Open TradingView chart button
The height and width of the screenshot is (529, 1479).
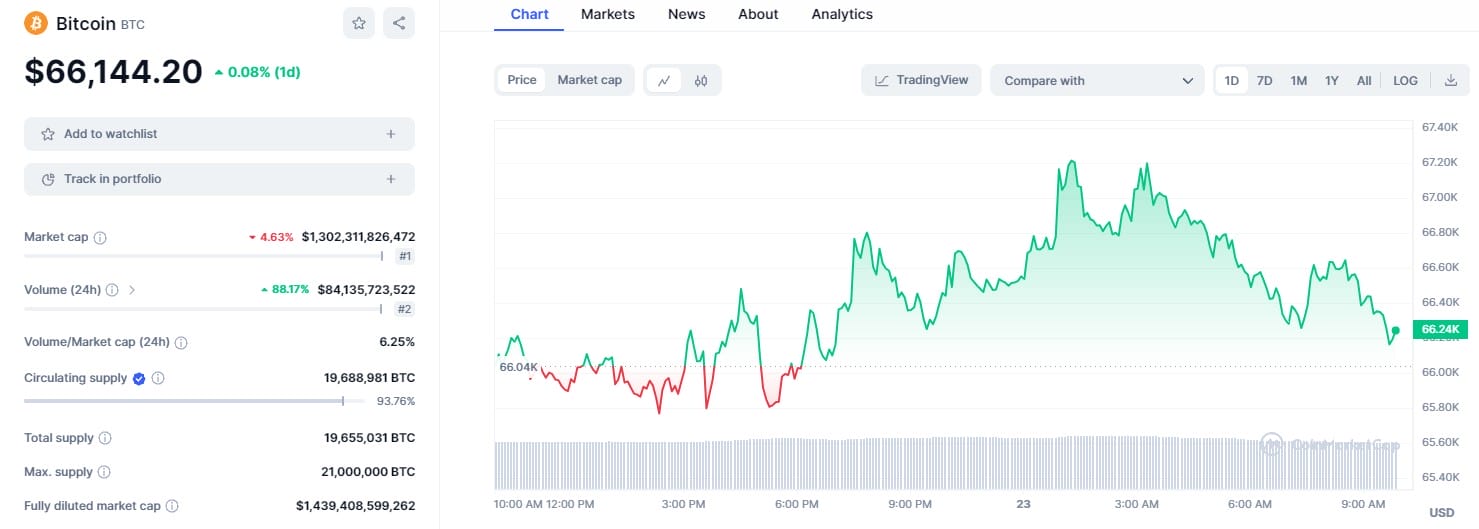click(921, 80)
